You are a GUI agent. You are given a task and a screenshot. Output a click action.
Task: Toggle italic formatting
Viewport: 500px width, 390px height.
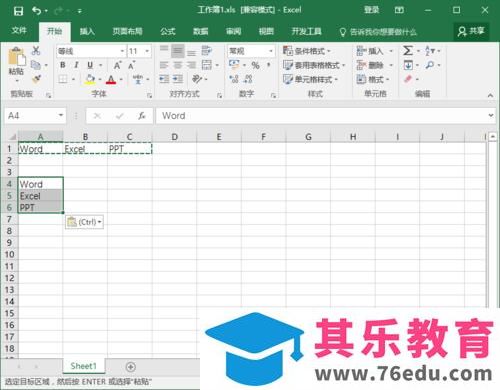76,65
